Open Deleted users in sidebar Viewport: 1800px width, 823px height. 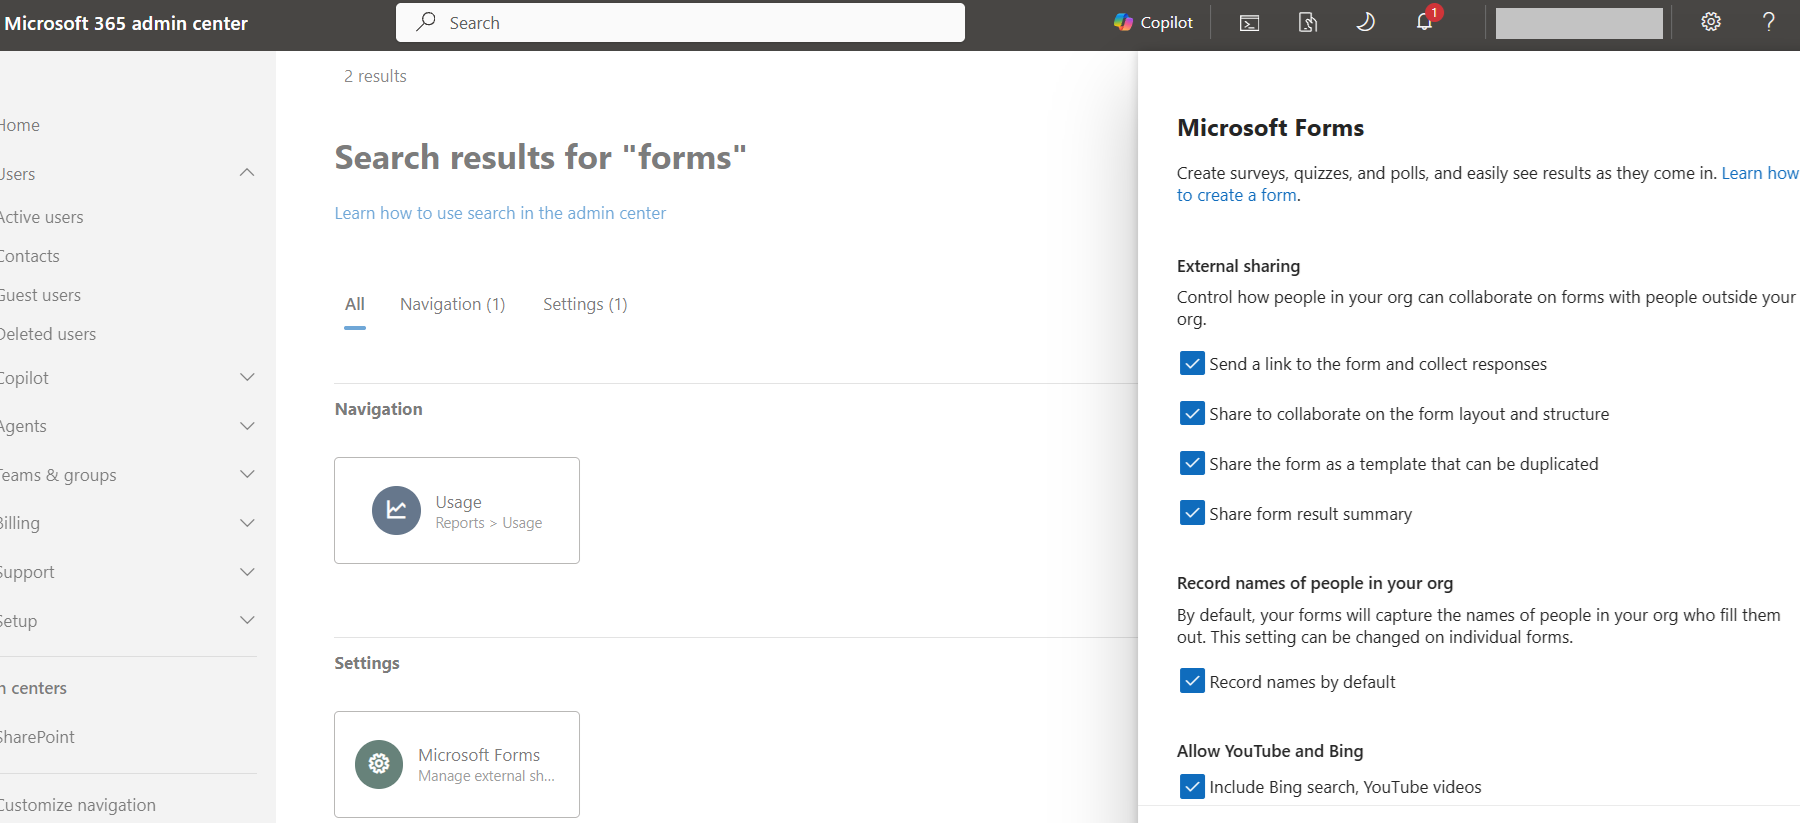point(48,334)
